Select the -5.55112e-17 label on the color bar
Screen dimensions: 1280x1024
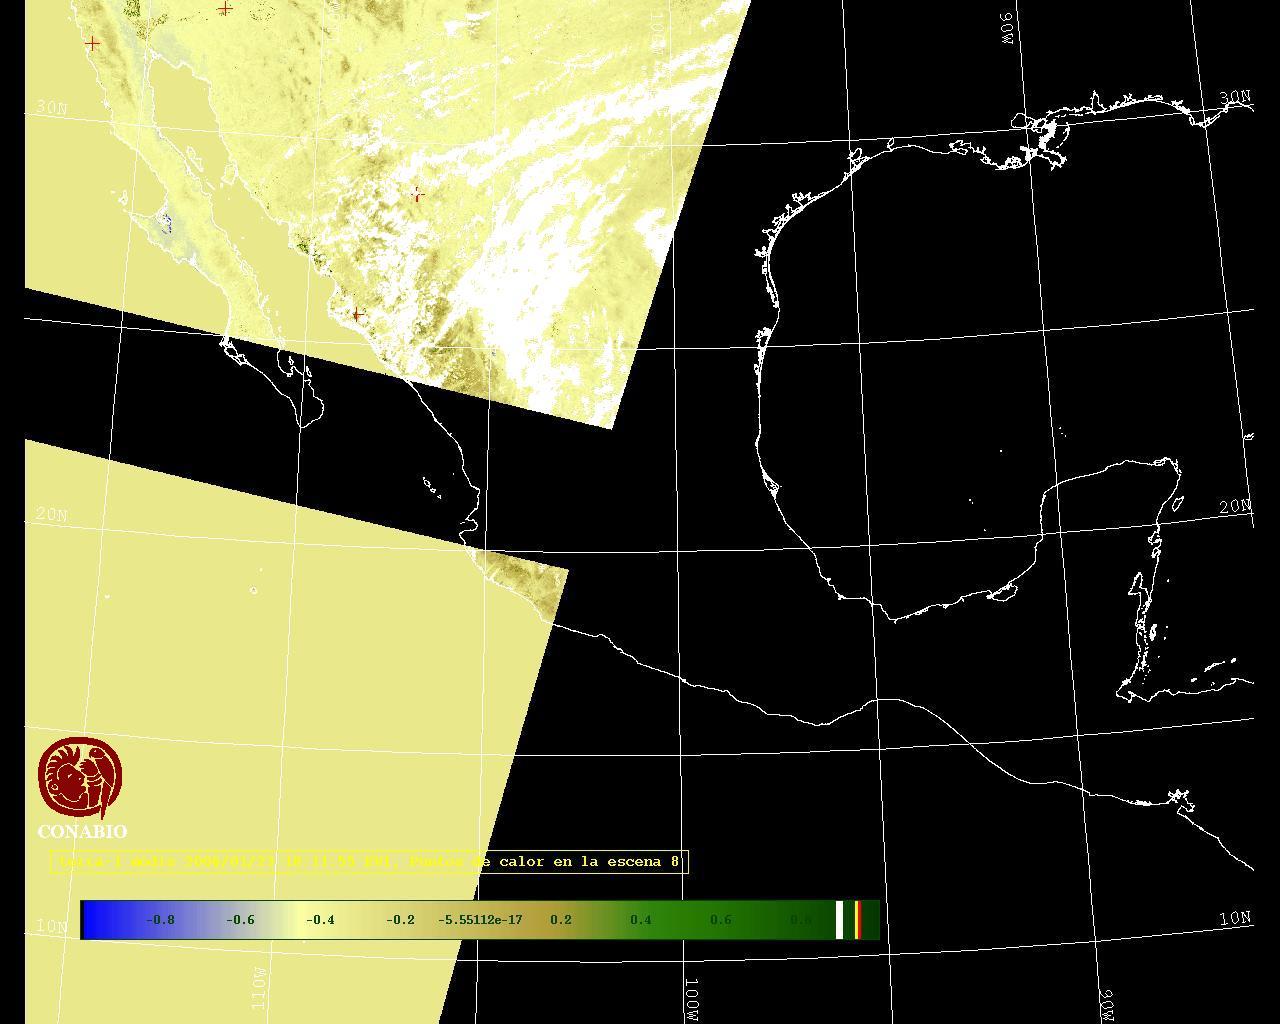point(480,920)
